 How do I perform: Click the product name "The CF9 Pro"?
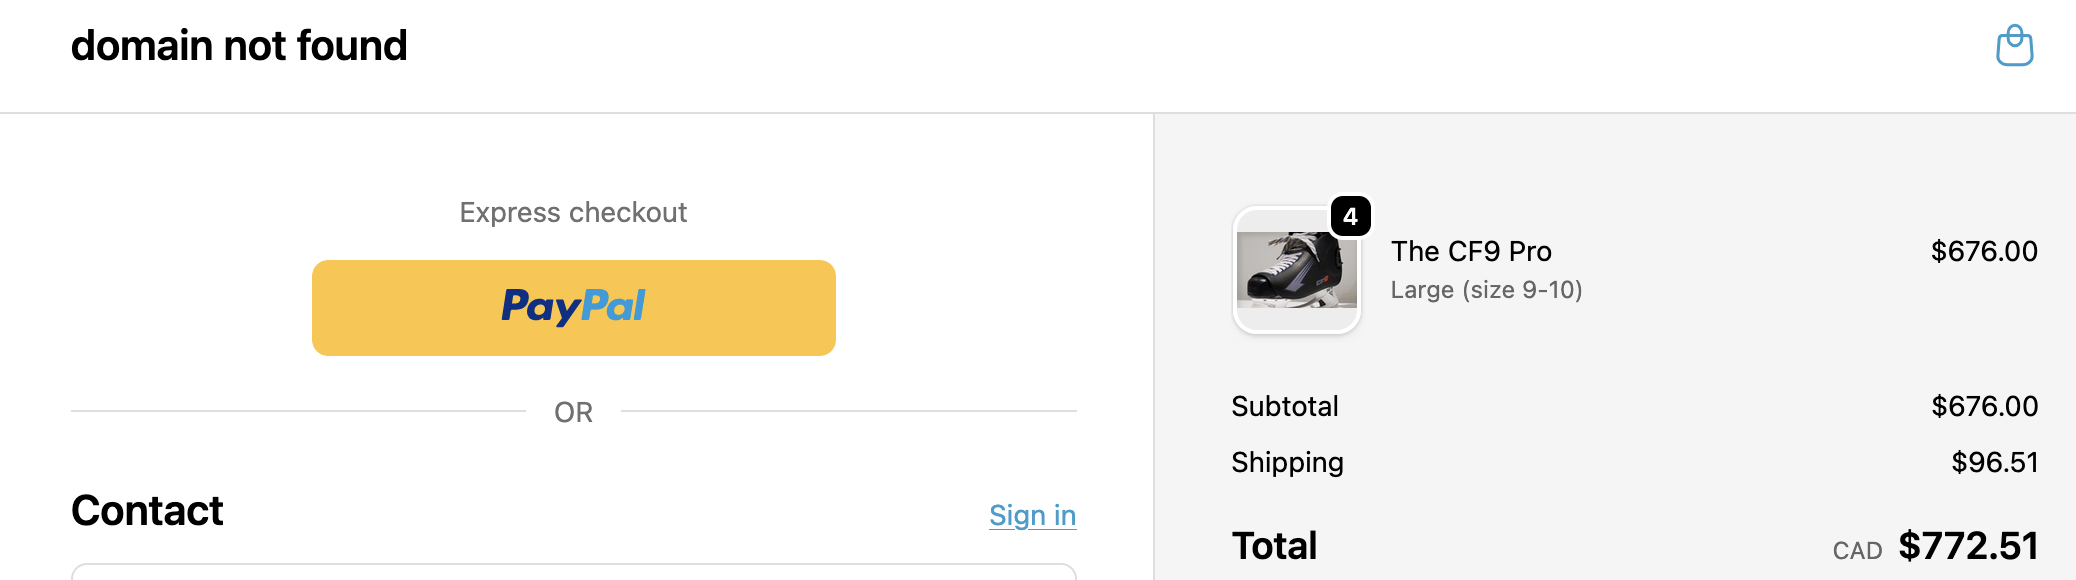point(1471,251)
